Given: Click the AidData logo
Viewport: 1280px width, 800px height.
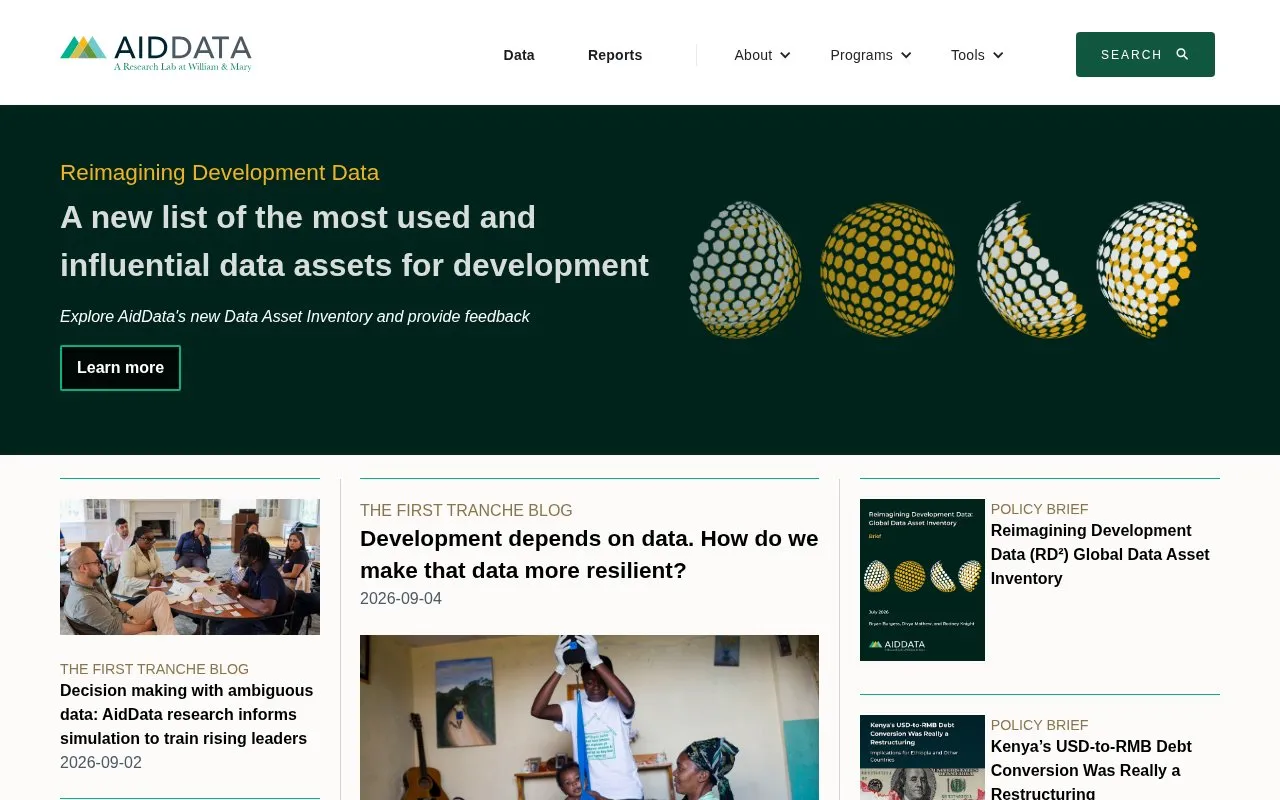Looking at the screenshot, I should click(x=156, y=54).
